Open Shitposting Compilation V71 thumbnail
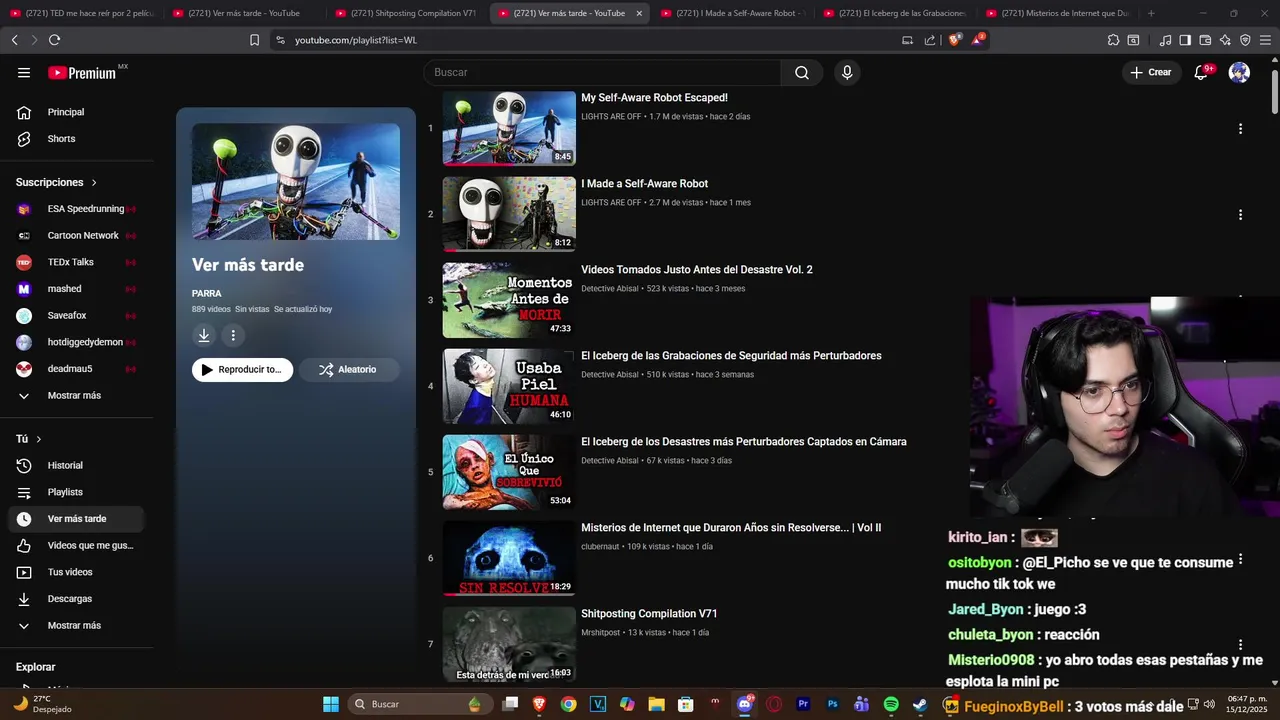Image resolution: width=1280 pixels, height=720 pixels. 509,644
